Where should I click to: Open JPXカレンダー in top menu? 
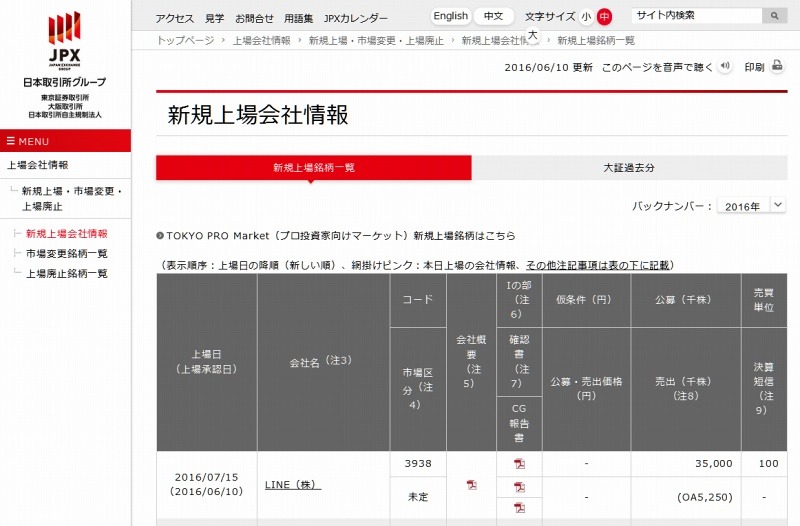coord(356,18)
